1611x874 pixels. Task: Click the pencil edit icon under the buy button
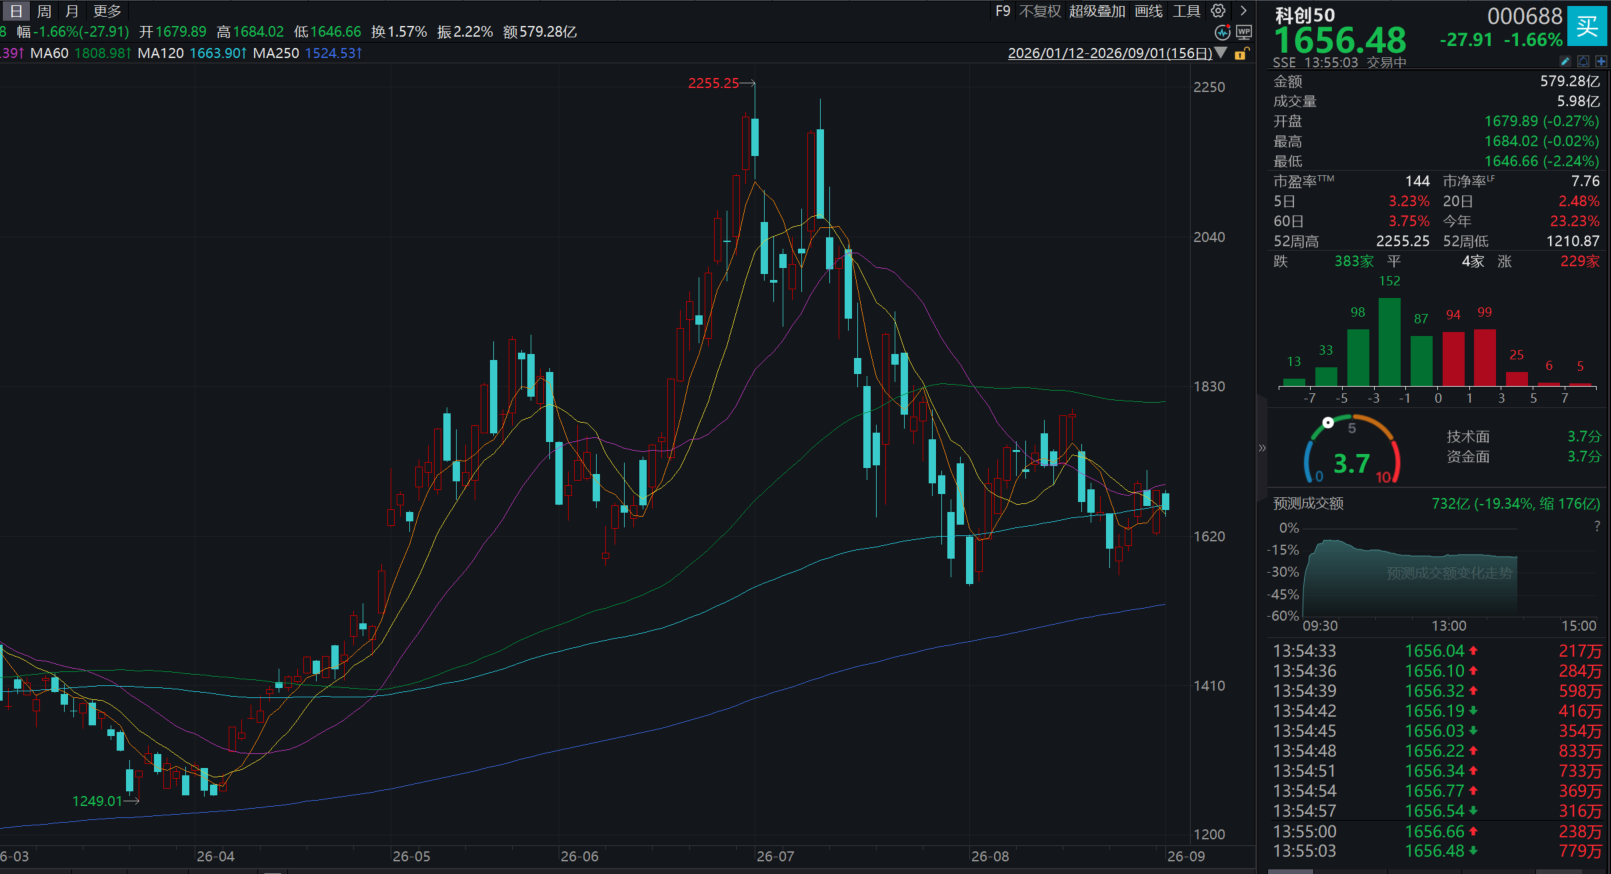[x=1565, y=62]
